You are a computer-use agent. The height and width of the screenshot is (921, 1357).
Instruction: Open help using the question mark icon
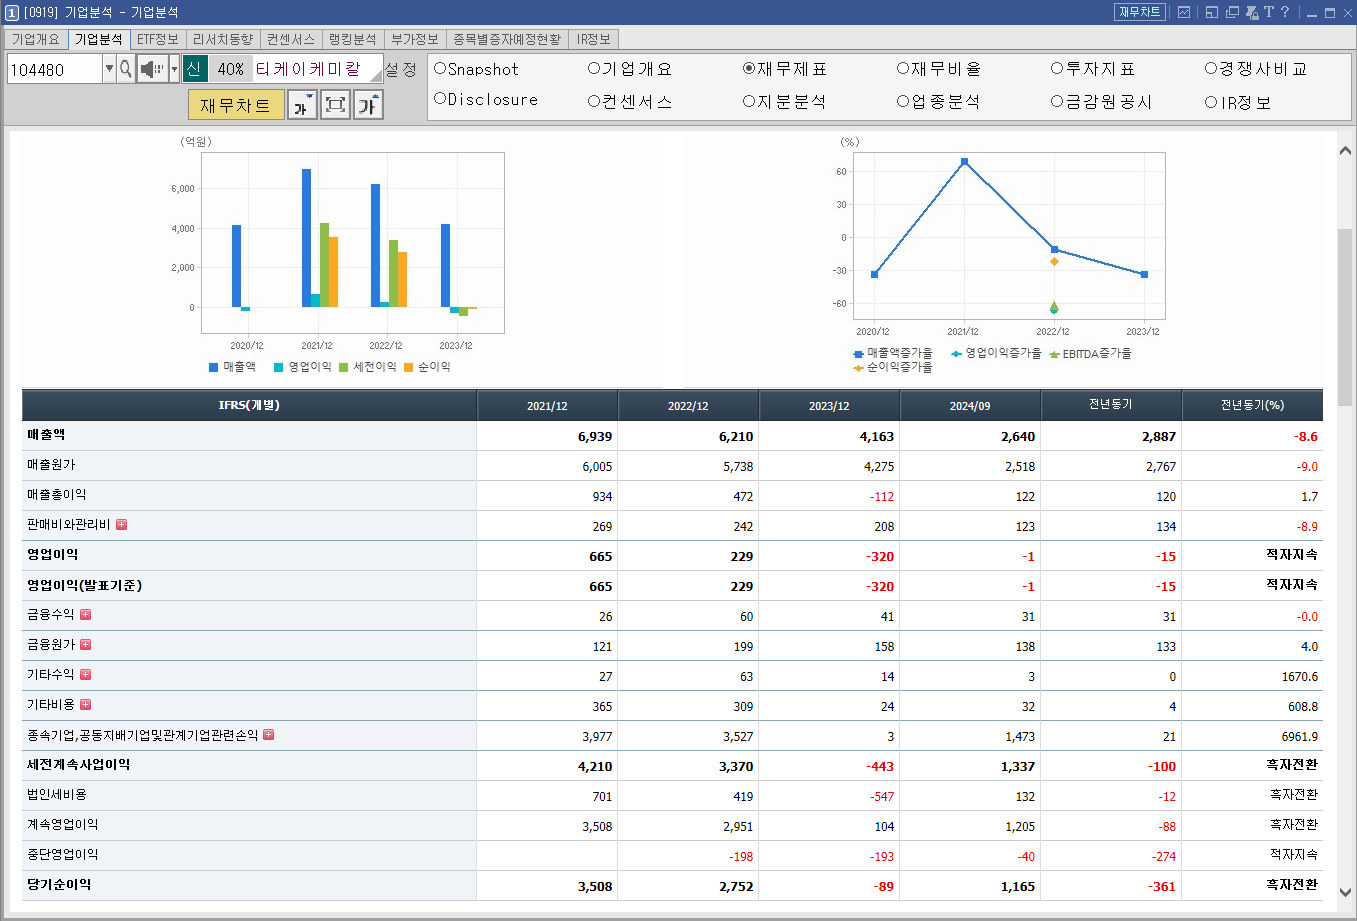[x=1285, y=13]
